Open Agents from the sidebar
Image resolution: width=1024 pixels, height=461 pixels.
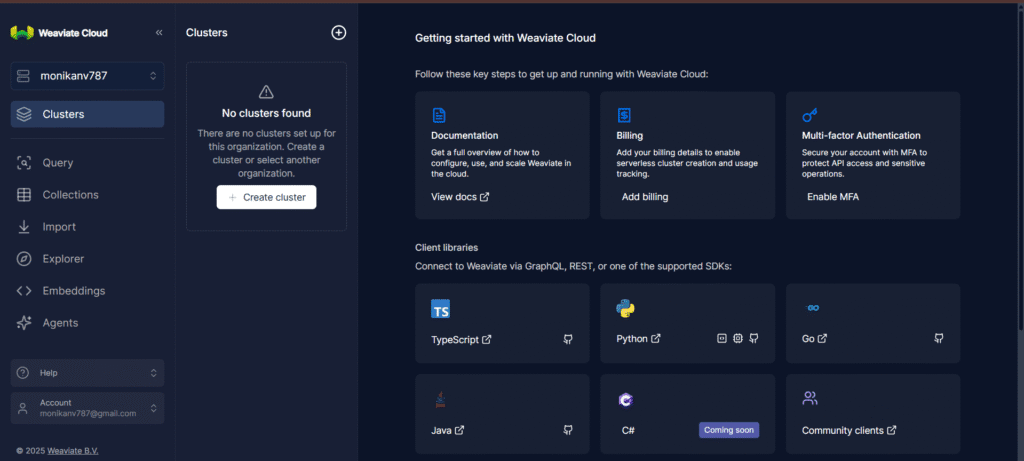coord(60,323)
